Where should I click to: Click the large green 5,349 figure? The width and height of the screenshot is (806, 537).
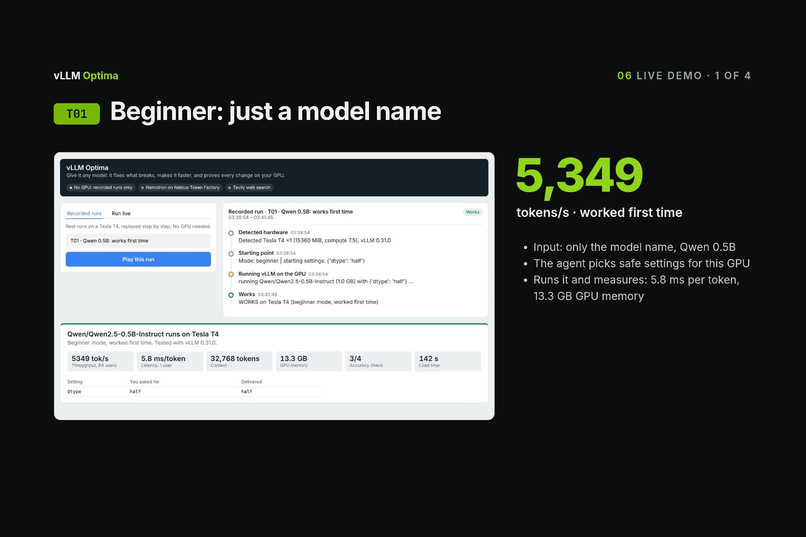[x=579, y=176]
